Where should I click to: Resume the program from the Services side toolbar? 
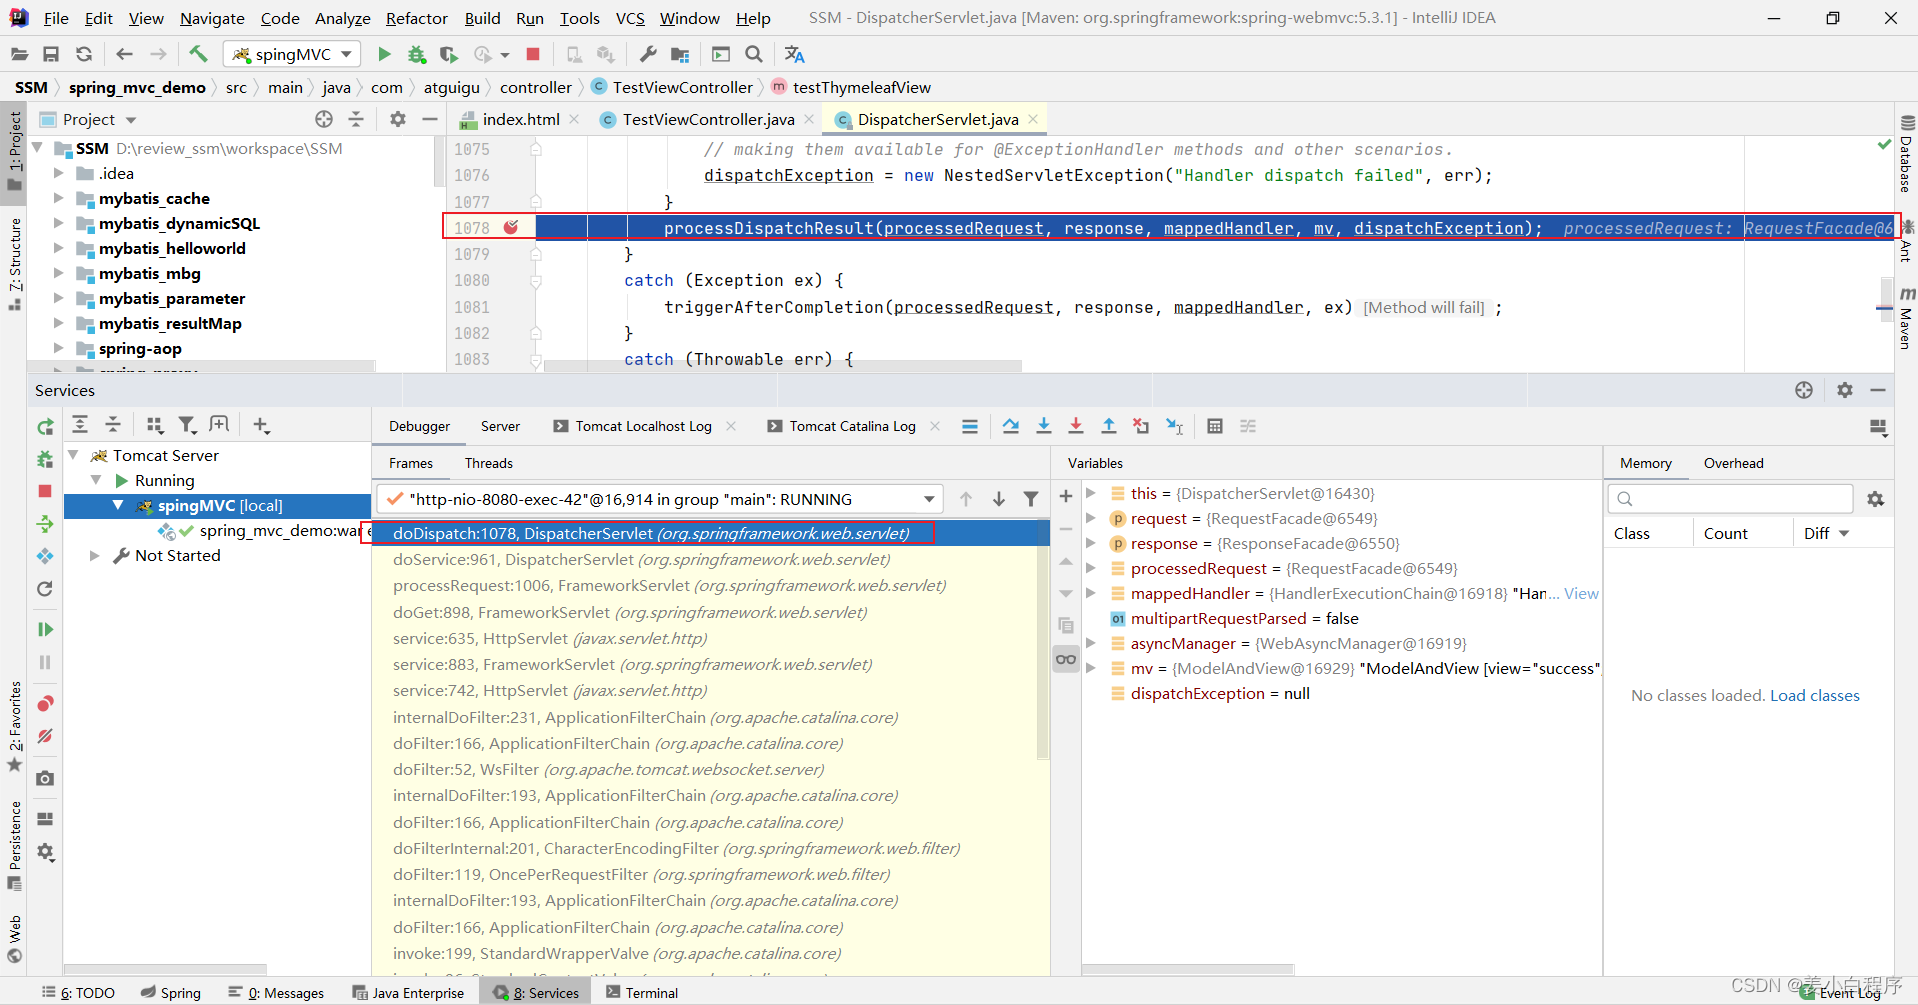click(45, 629)
